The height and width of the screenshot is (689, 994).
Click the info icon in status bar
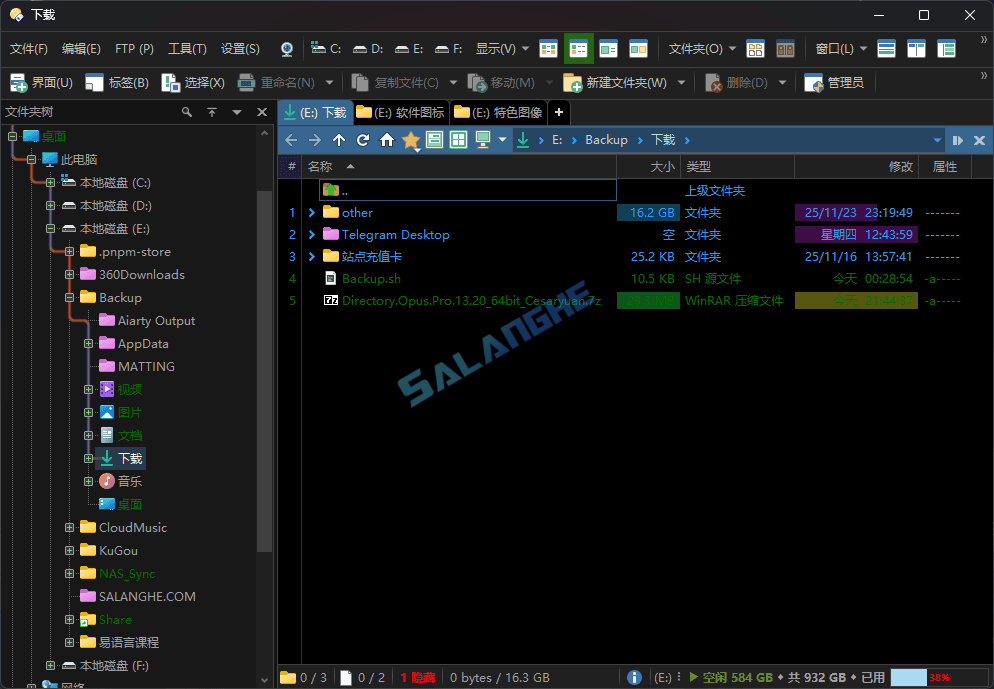pyautogui.click(x=634, y=677)
